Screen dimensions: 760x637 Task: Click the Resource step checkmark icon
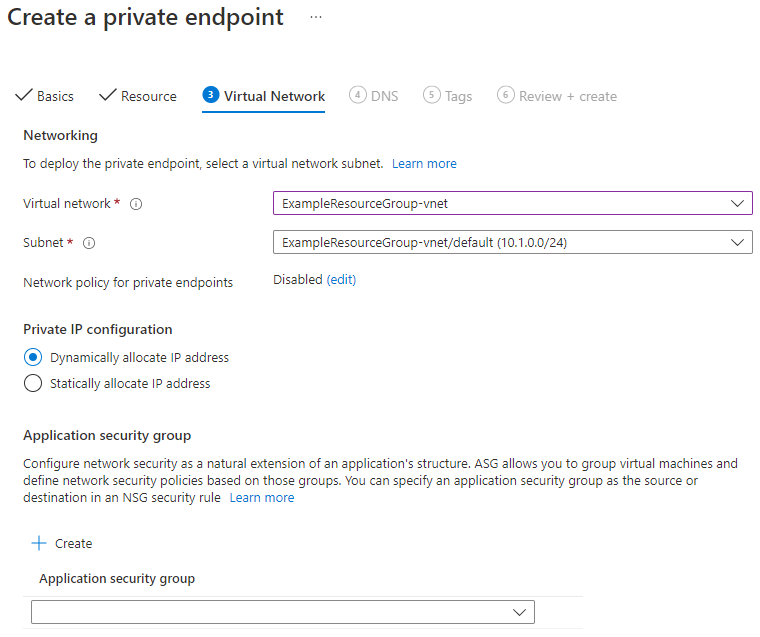tap(107, 96)
